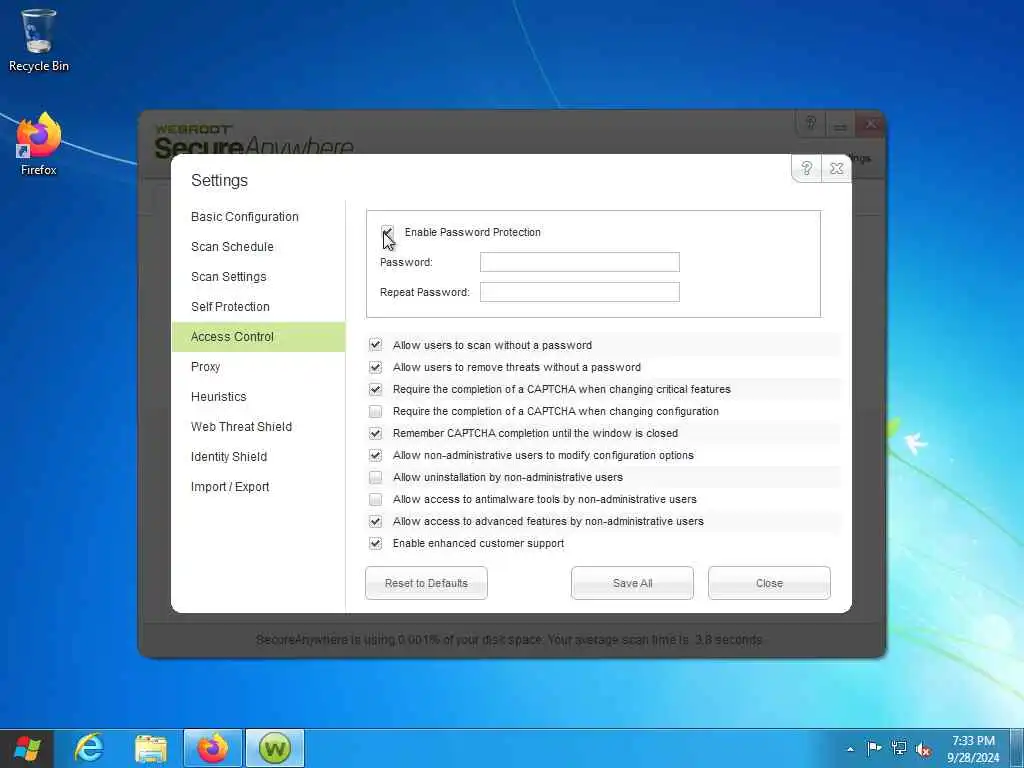Show desktop button at taskbar end
The width and height of the screenshot is (1024, 768).
pyautogui.click(x=1017, y=748)
